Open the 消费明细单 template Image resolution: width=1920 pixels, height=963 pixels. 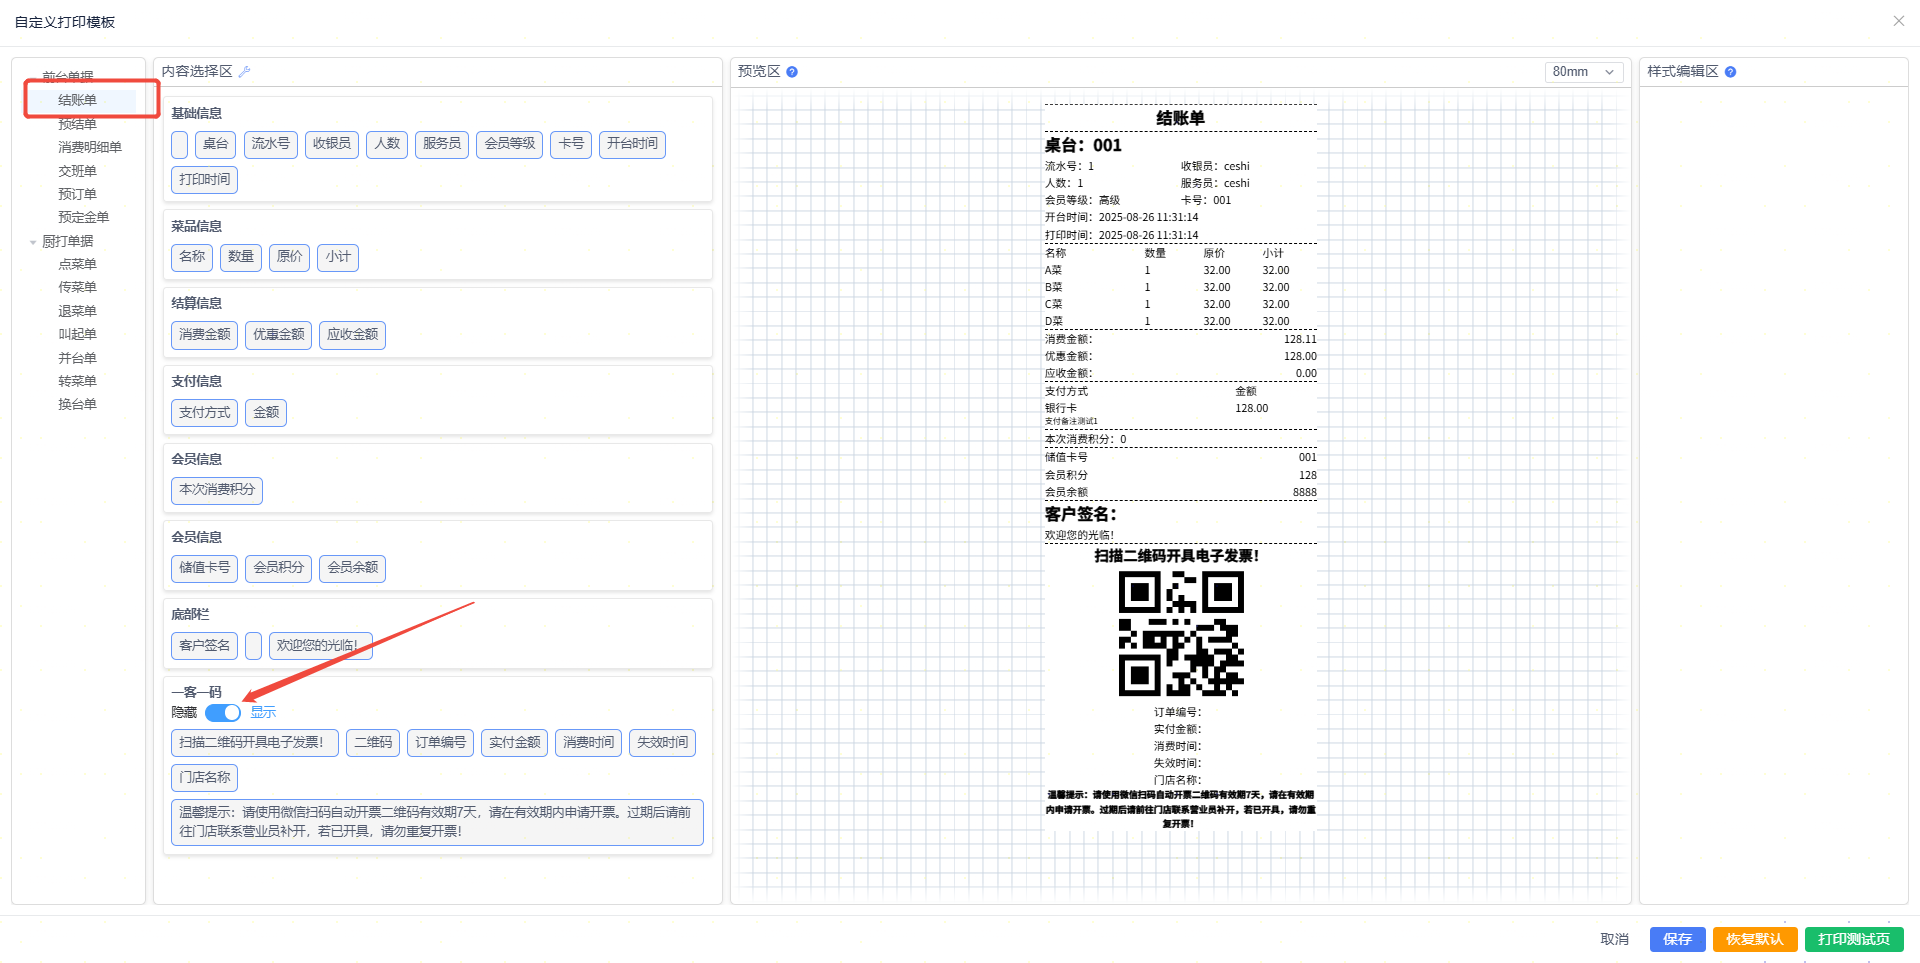90,147
